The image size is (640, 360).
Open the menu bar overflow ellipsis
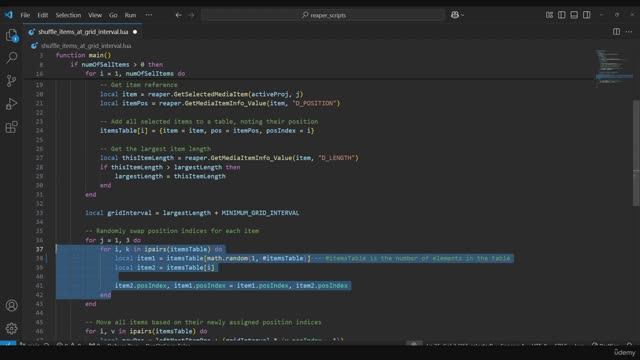click(149, 15)
